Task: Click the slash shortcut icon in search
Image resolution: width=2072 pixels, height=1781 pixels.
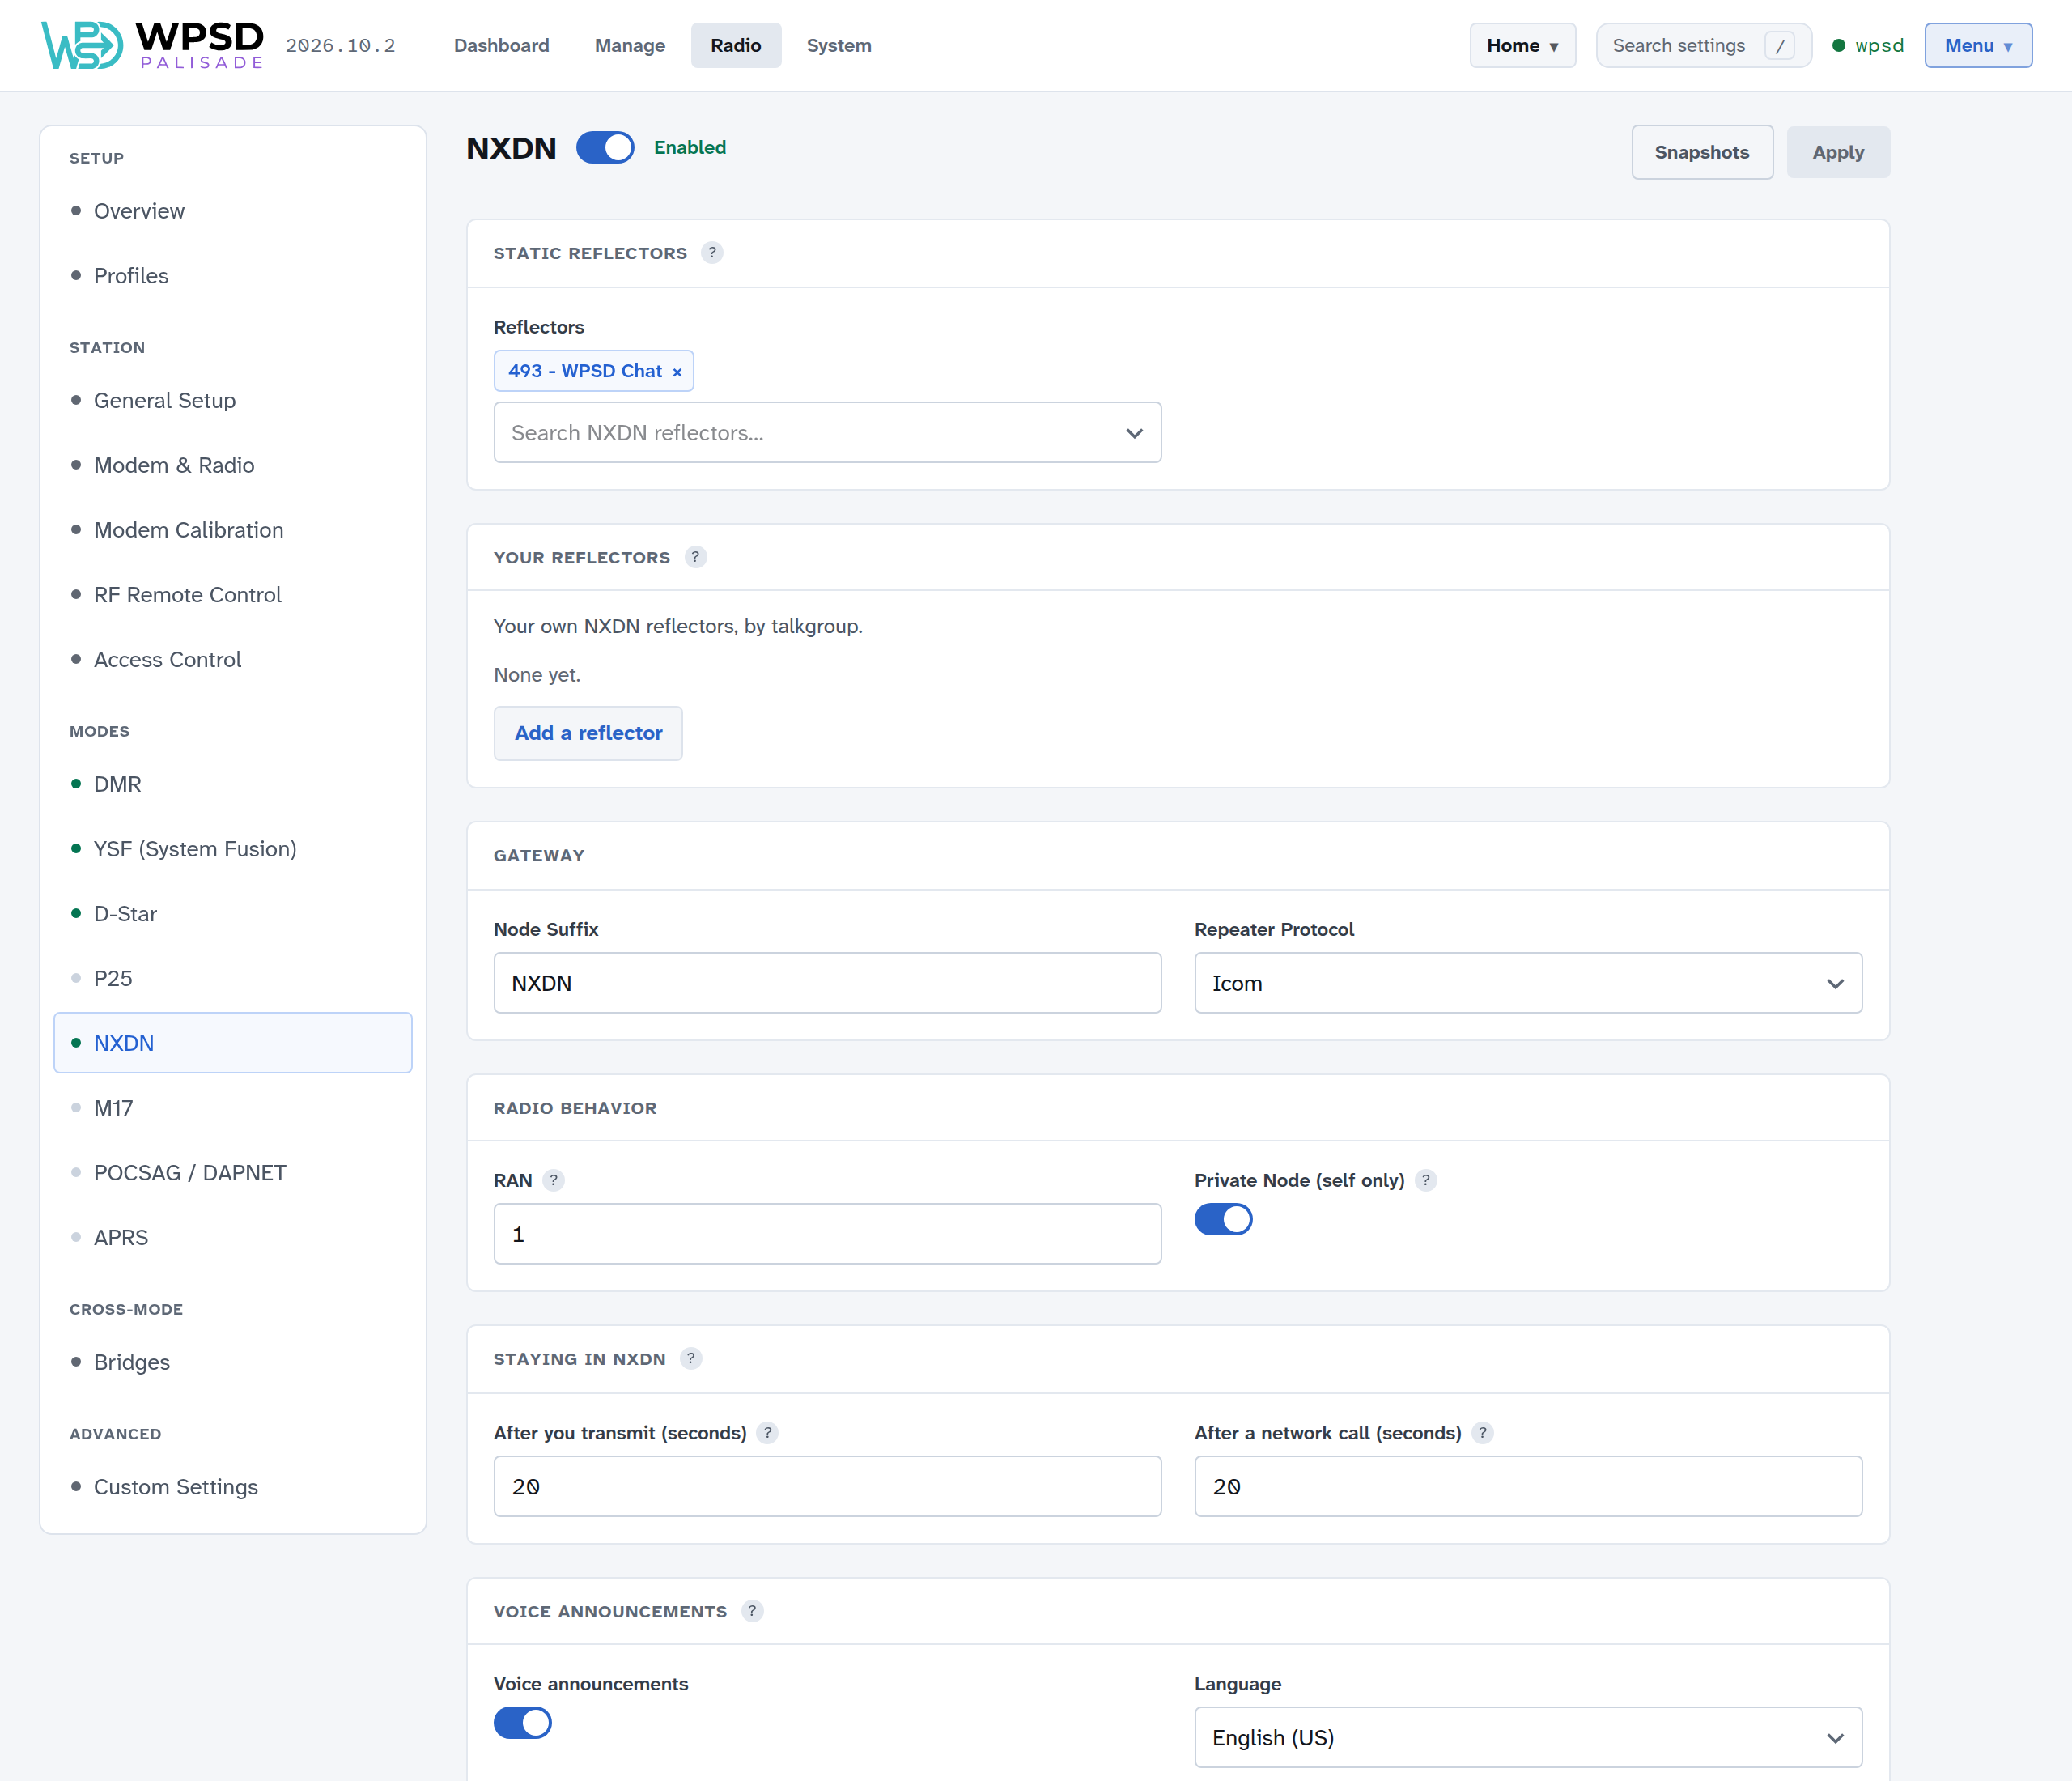Action: click(x=1779, y=46)
